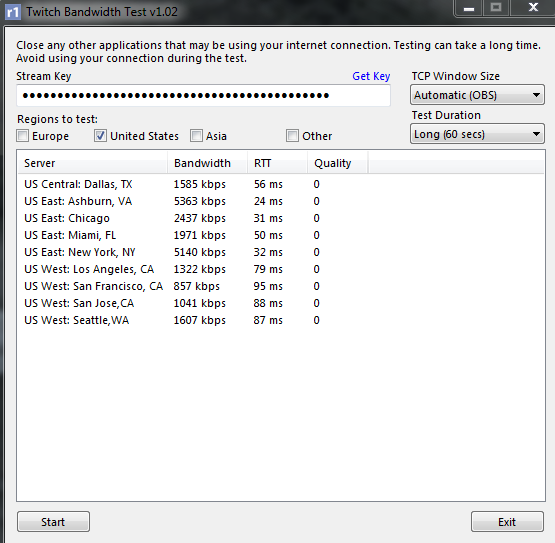
Task: Click the Get Key link
Action: pyautogui.click(x=371, y=76)
